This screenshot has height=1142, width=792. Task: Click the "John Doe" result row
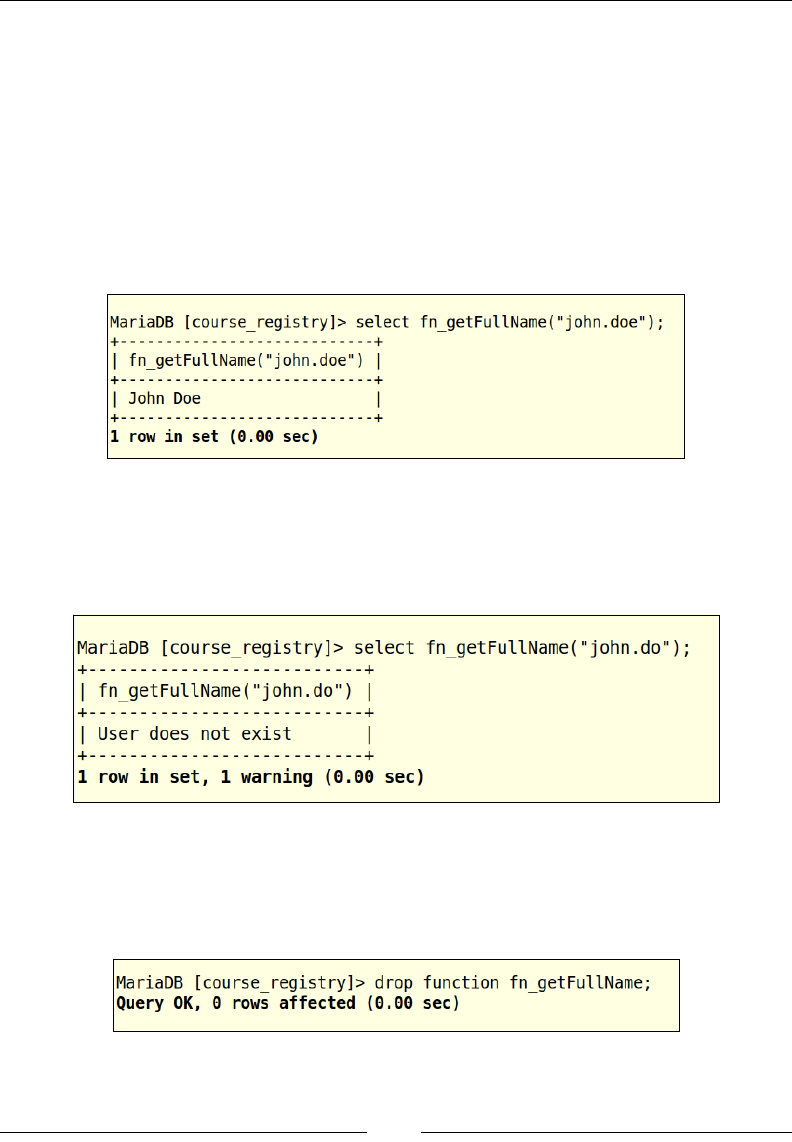165,398
